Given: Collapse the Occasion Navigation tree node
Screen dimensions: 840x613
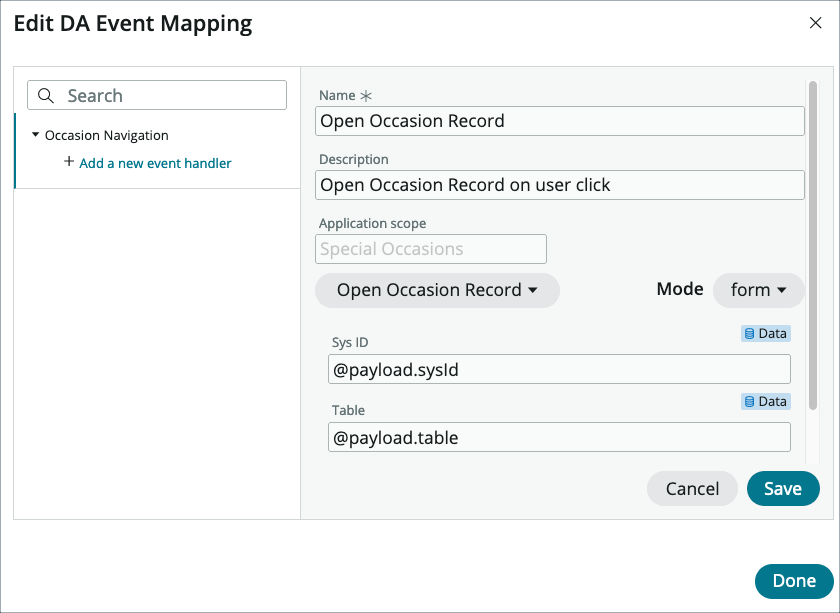Looking at the screenshot, I should pos(36,135).
